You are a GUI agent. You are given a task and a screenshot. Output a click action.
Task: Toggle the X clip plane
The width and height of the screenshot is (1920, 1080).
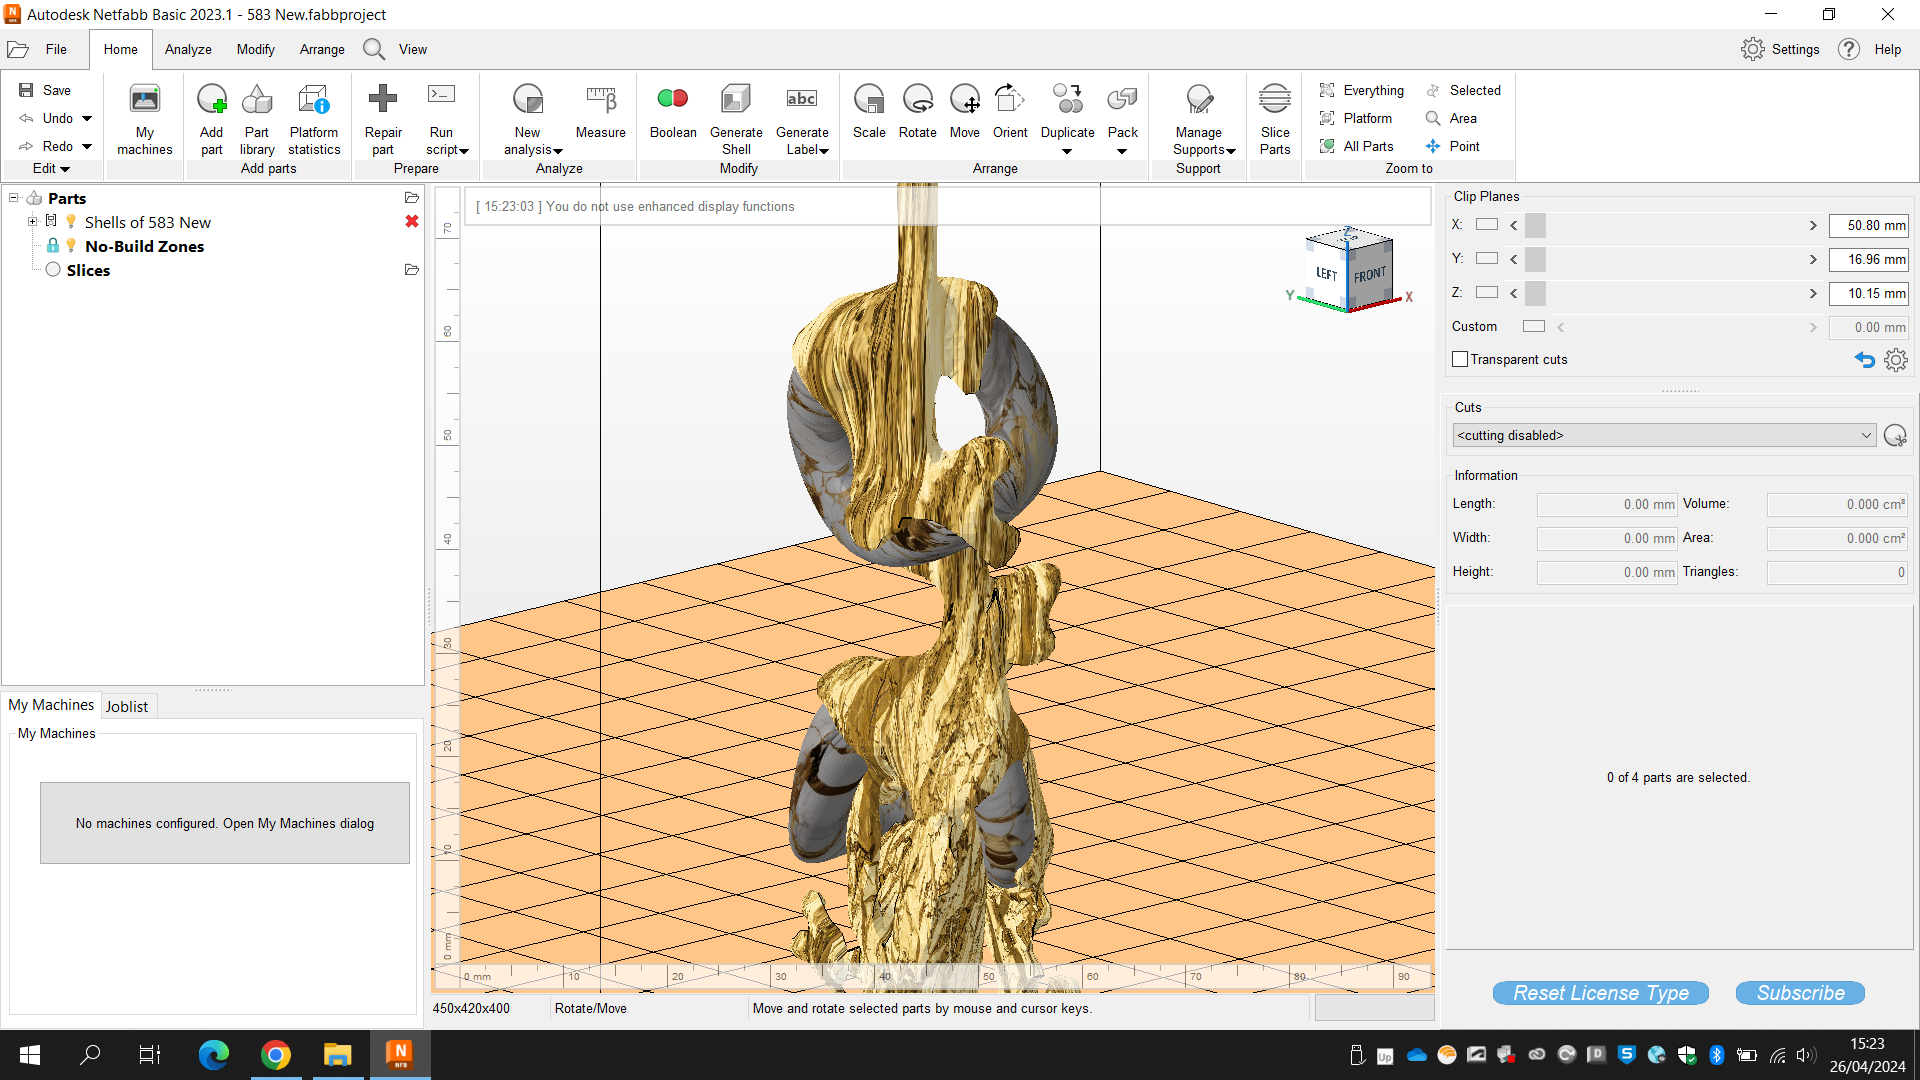click(x=1487, y=225)
